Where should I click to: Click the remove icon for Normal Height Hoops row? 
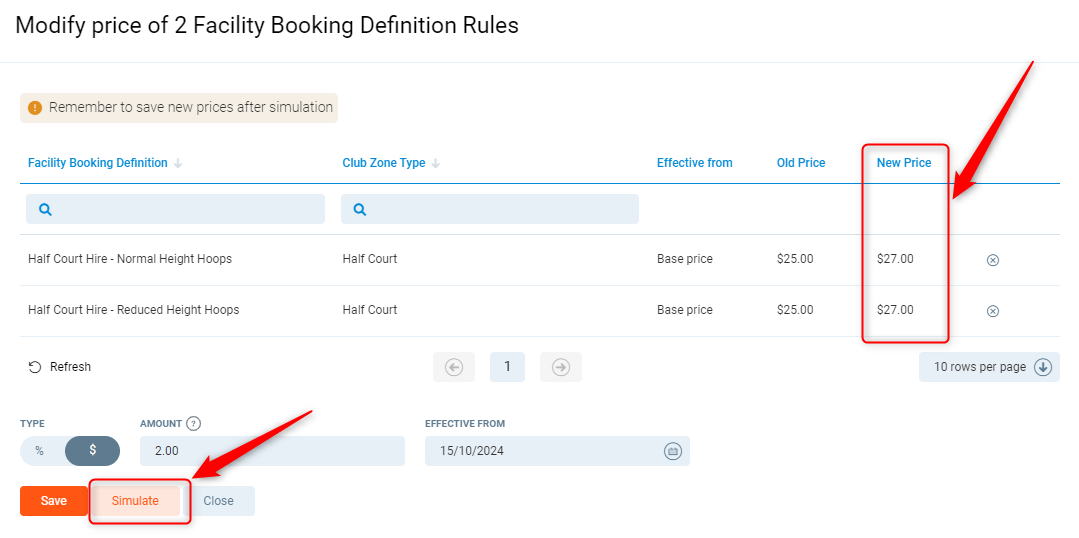point(992,260)
